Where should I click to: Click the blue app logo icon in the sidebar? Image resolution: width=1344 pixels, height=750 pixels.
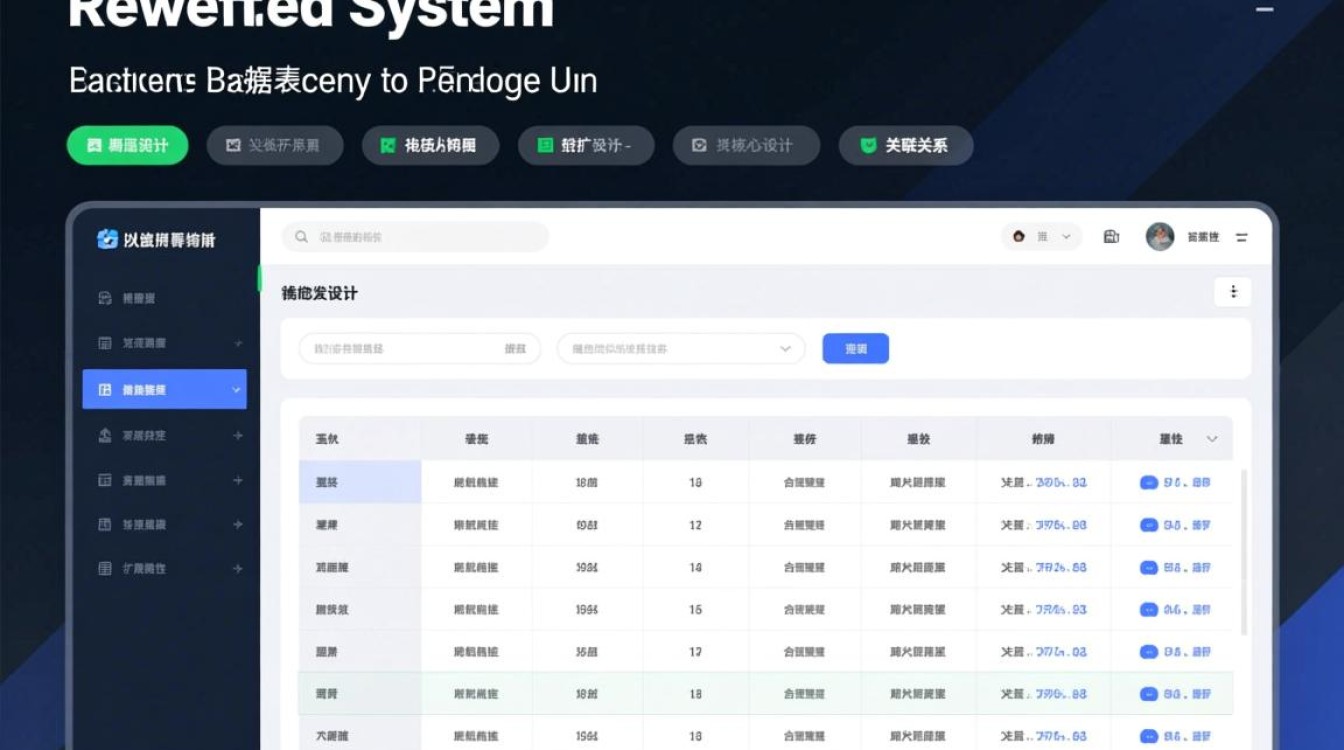coord(107,239)
